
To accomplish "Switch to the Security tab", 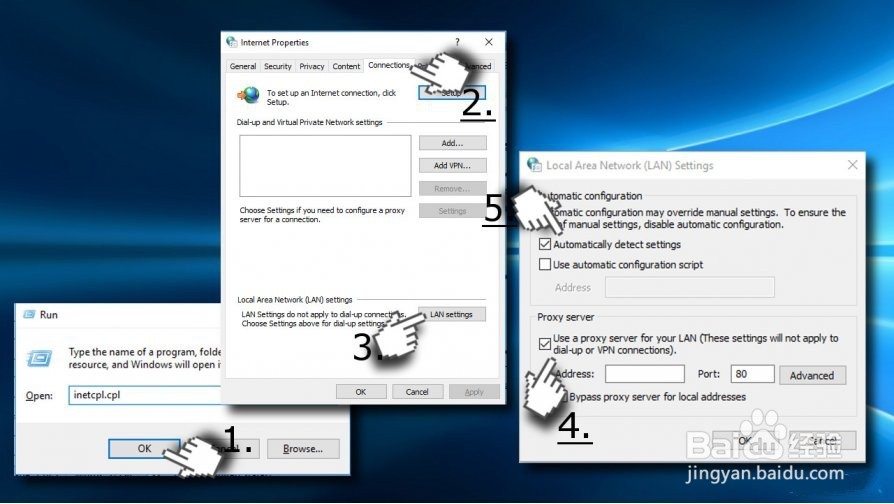I will click(278, 66).
